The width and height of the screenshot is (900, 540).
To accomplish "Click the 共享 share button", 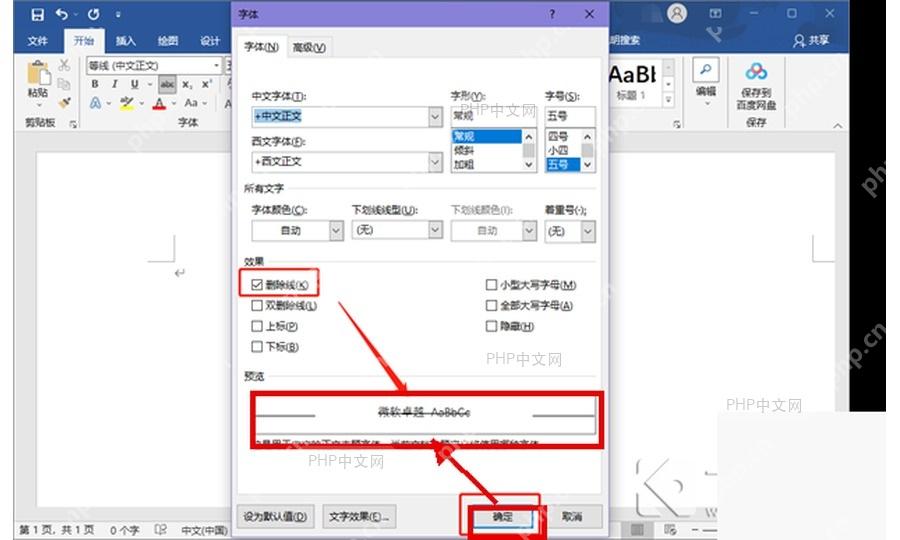I will click(811, 40).
